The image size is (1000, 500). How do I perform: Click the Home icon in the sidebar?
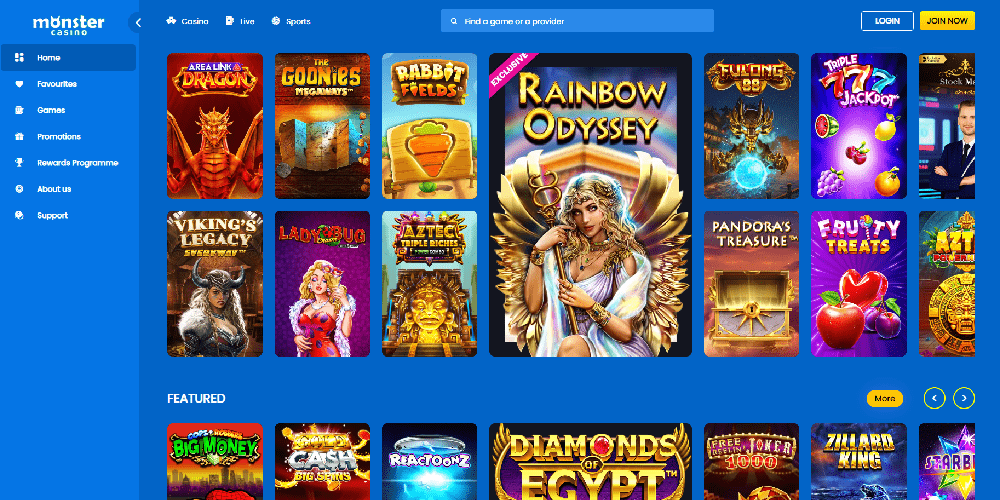pyautogui.click(x=19, y=58)
